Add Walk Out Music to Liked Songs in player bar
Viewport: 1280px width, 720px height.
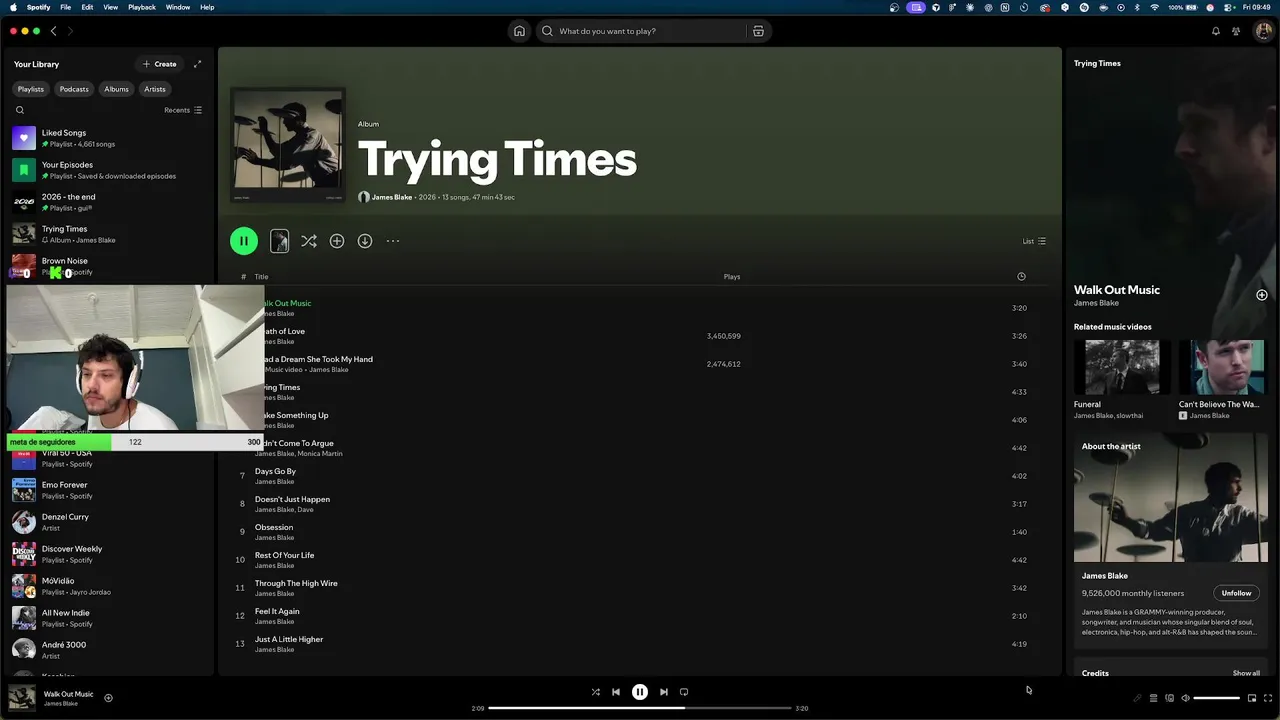pyautogui.click(x=108, y=698)
